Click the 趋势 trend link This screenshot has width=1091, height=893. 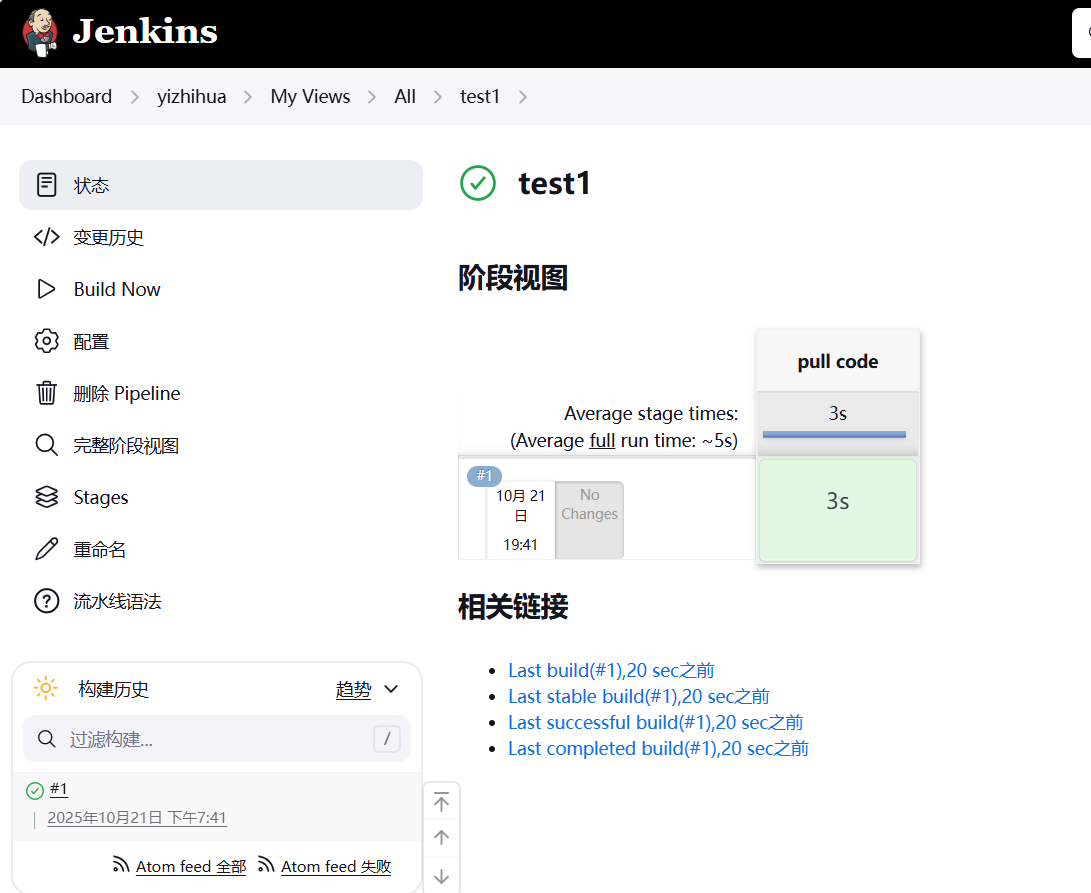[x=353, y=689]
